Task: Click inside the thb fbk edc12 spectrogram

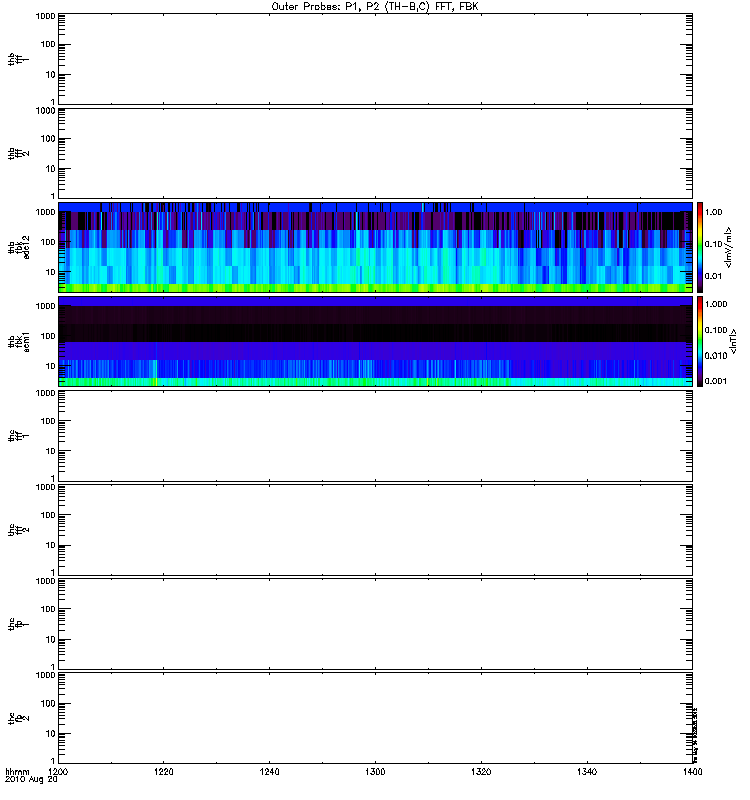Action: click(375, 247)
